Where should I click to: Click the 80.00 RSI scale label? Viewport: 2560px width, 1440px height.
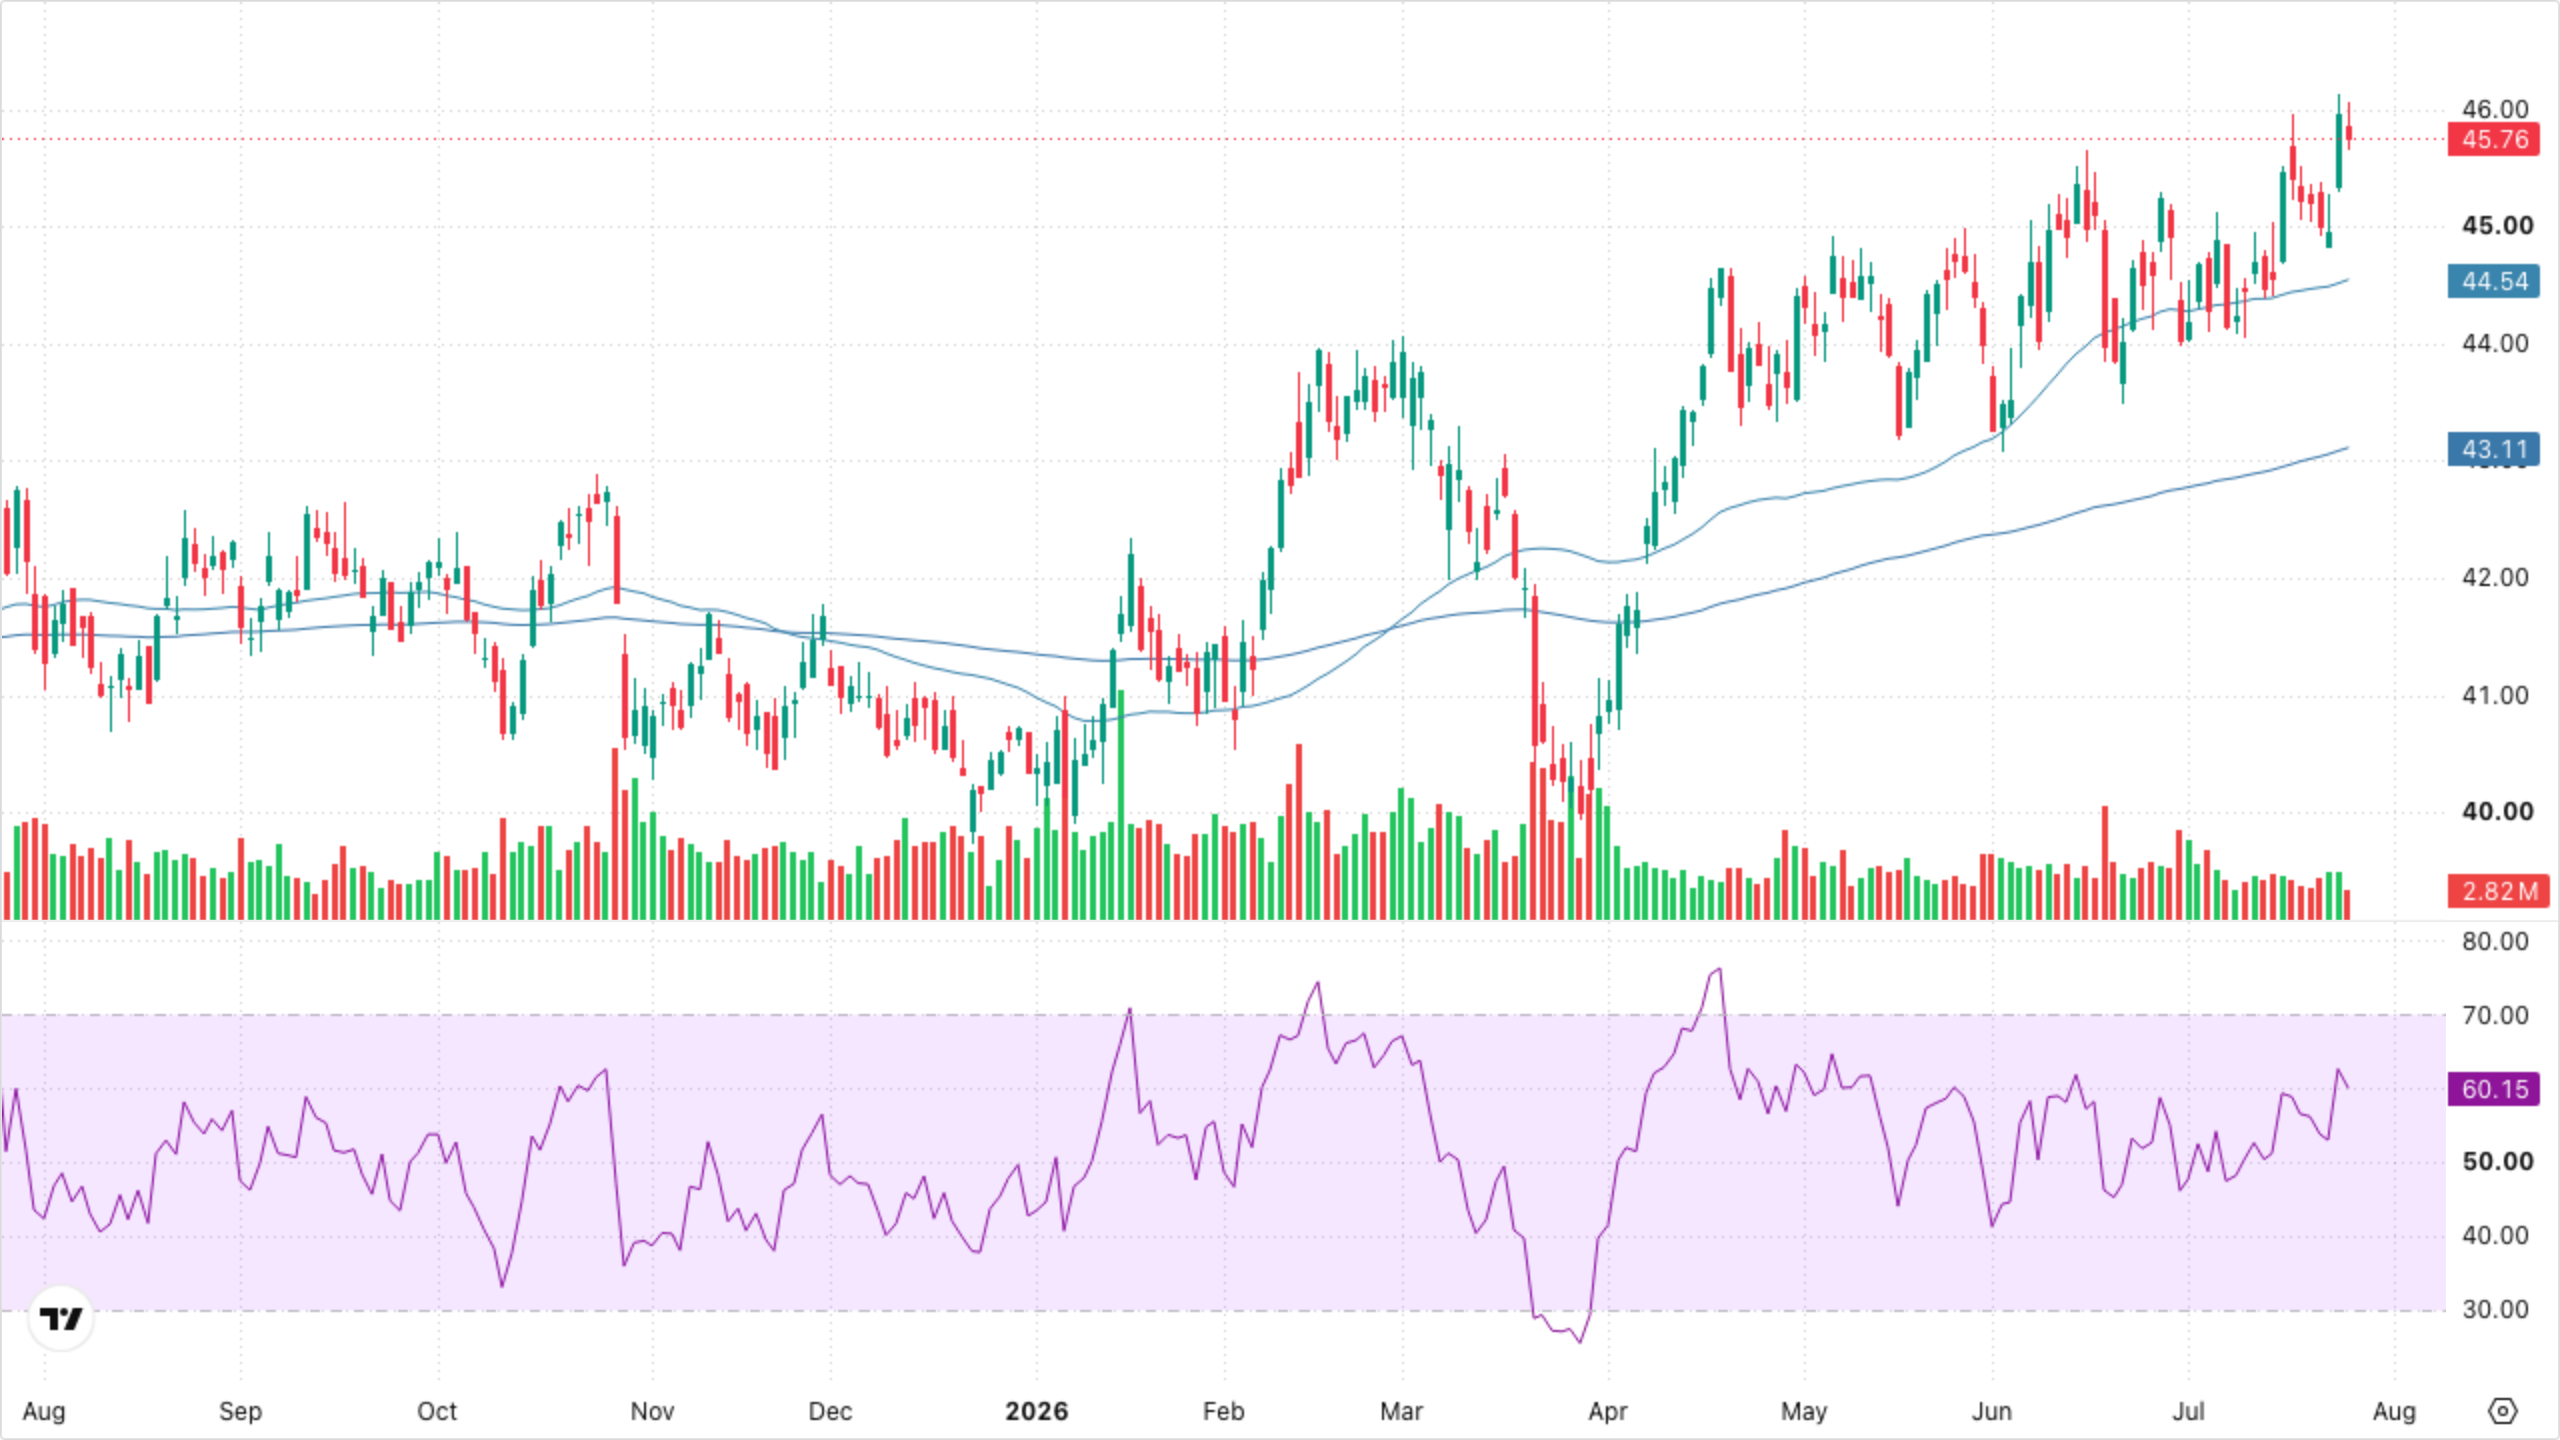[2494, 941]
